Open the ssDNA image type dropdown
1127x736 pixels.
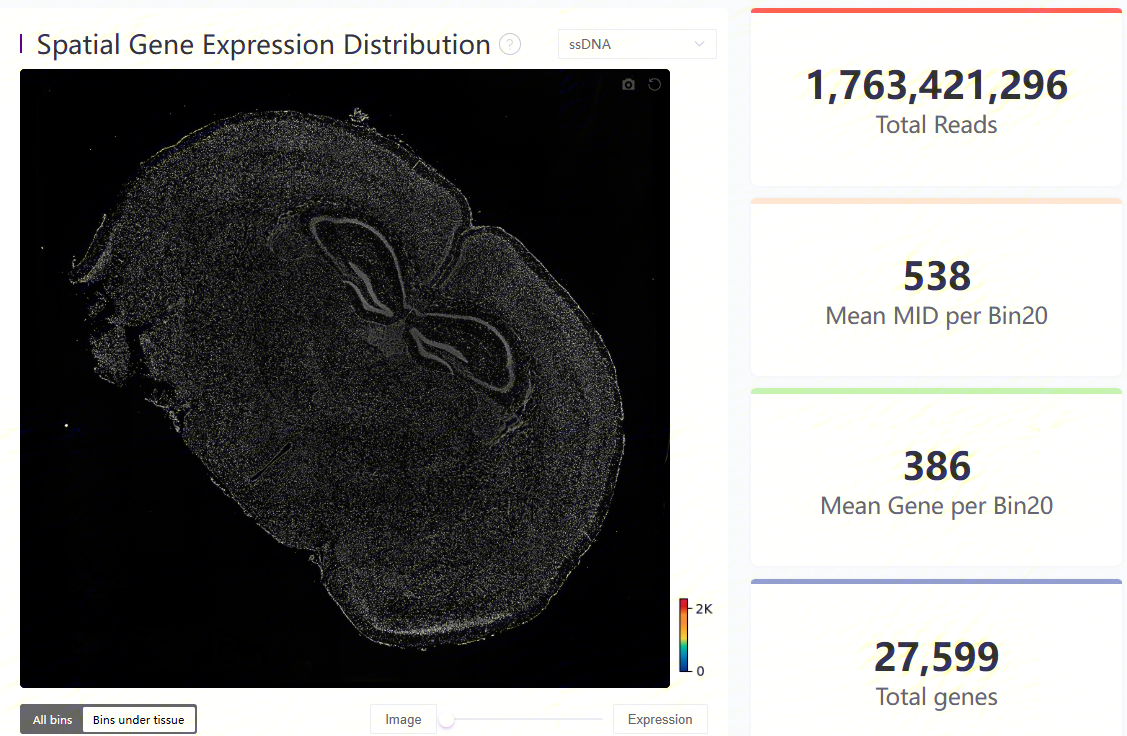[x=637, y=44]
